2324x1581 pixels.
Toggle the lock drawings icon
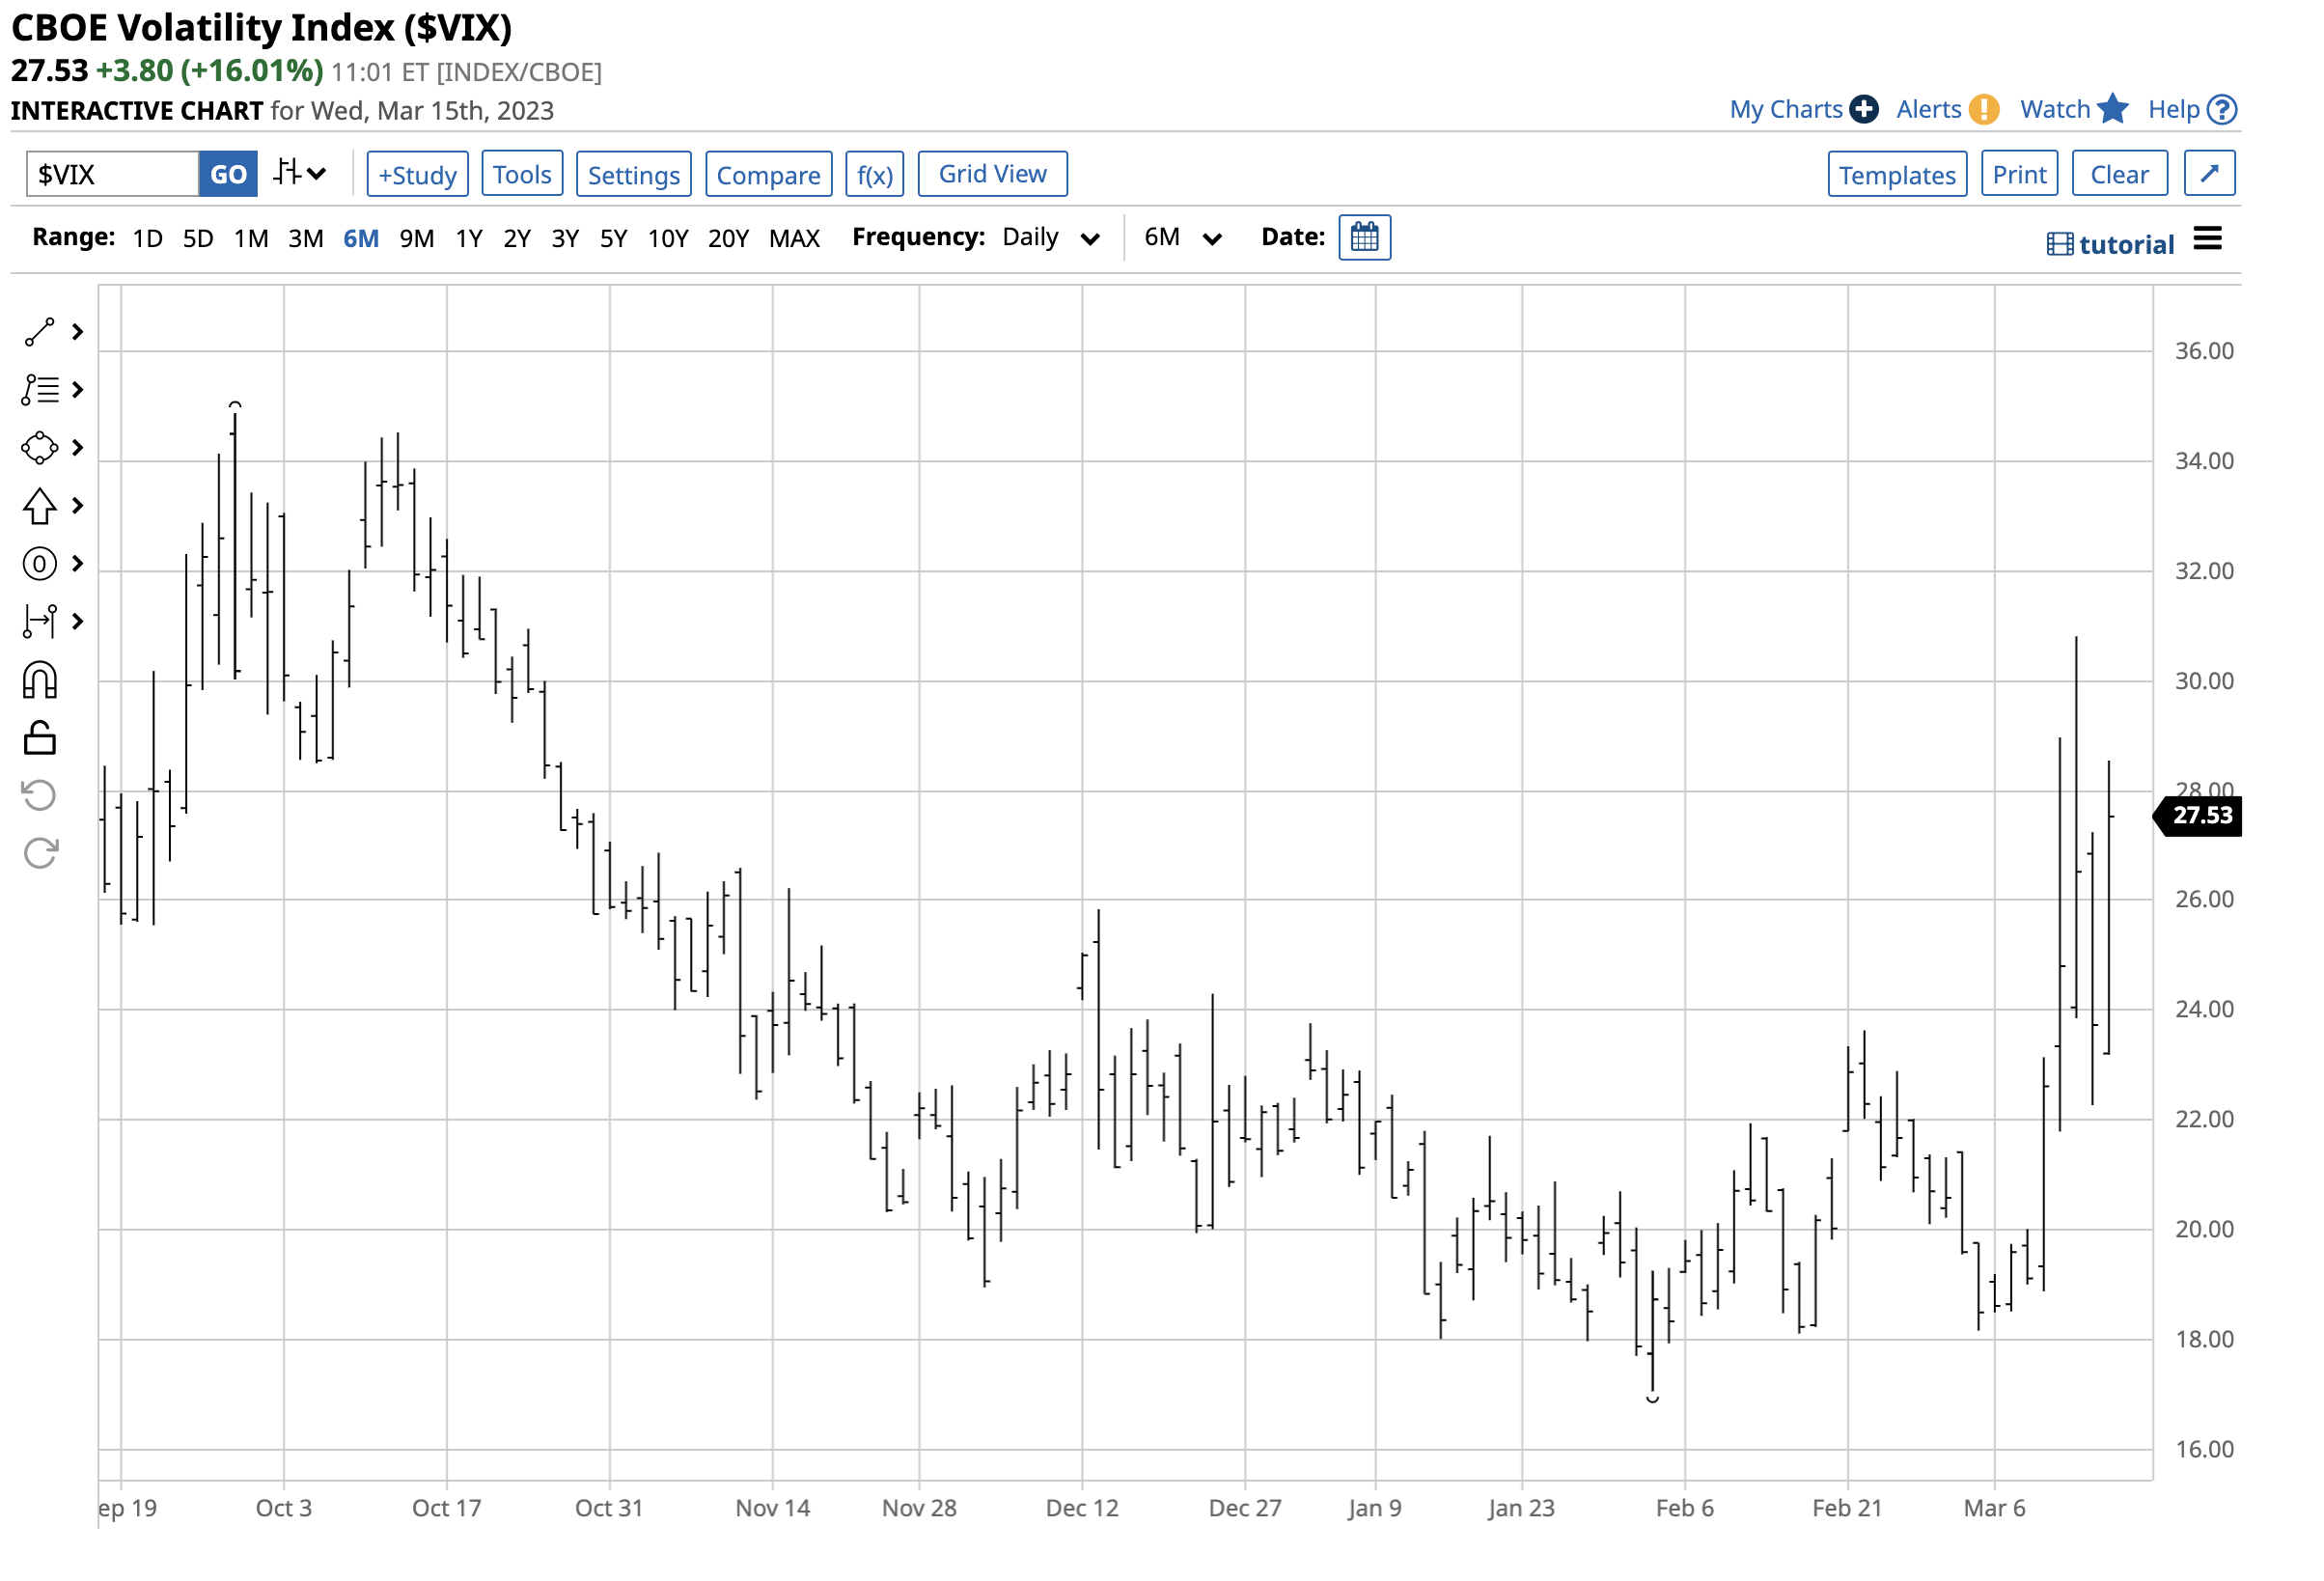click(x=40, y=739)
